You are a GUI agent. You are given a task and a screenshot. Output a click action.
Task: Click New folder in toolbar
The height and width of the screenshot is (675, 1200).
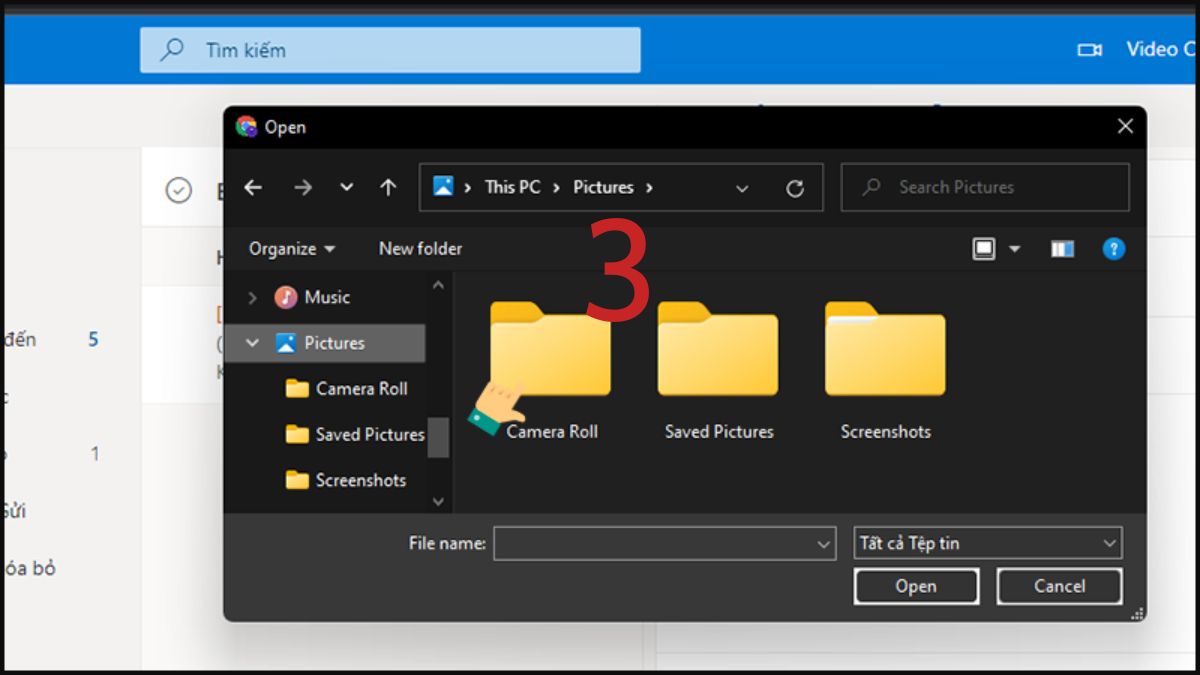click(420, 249)
